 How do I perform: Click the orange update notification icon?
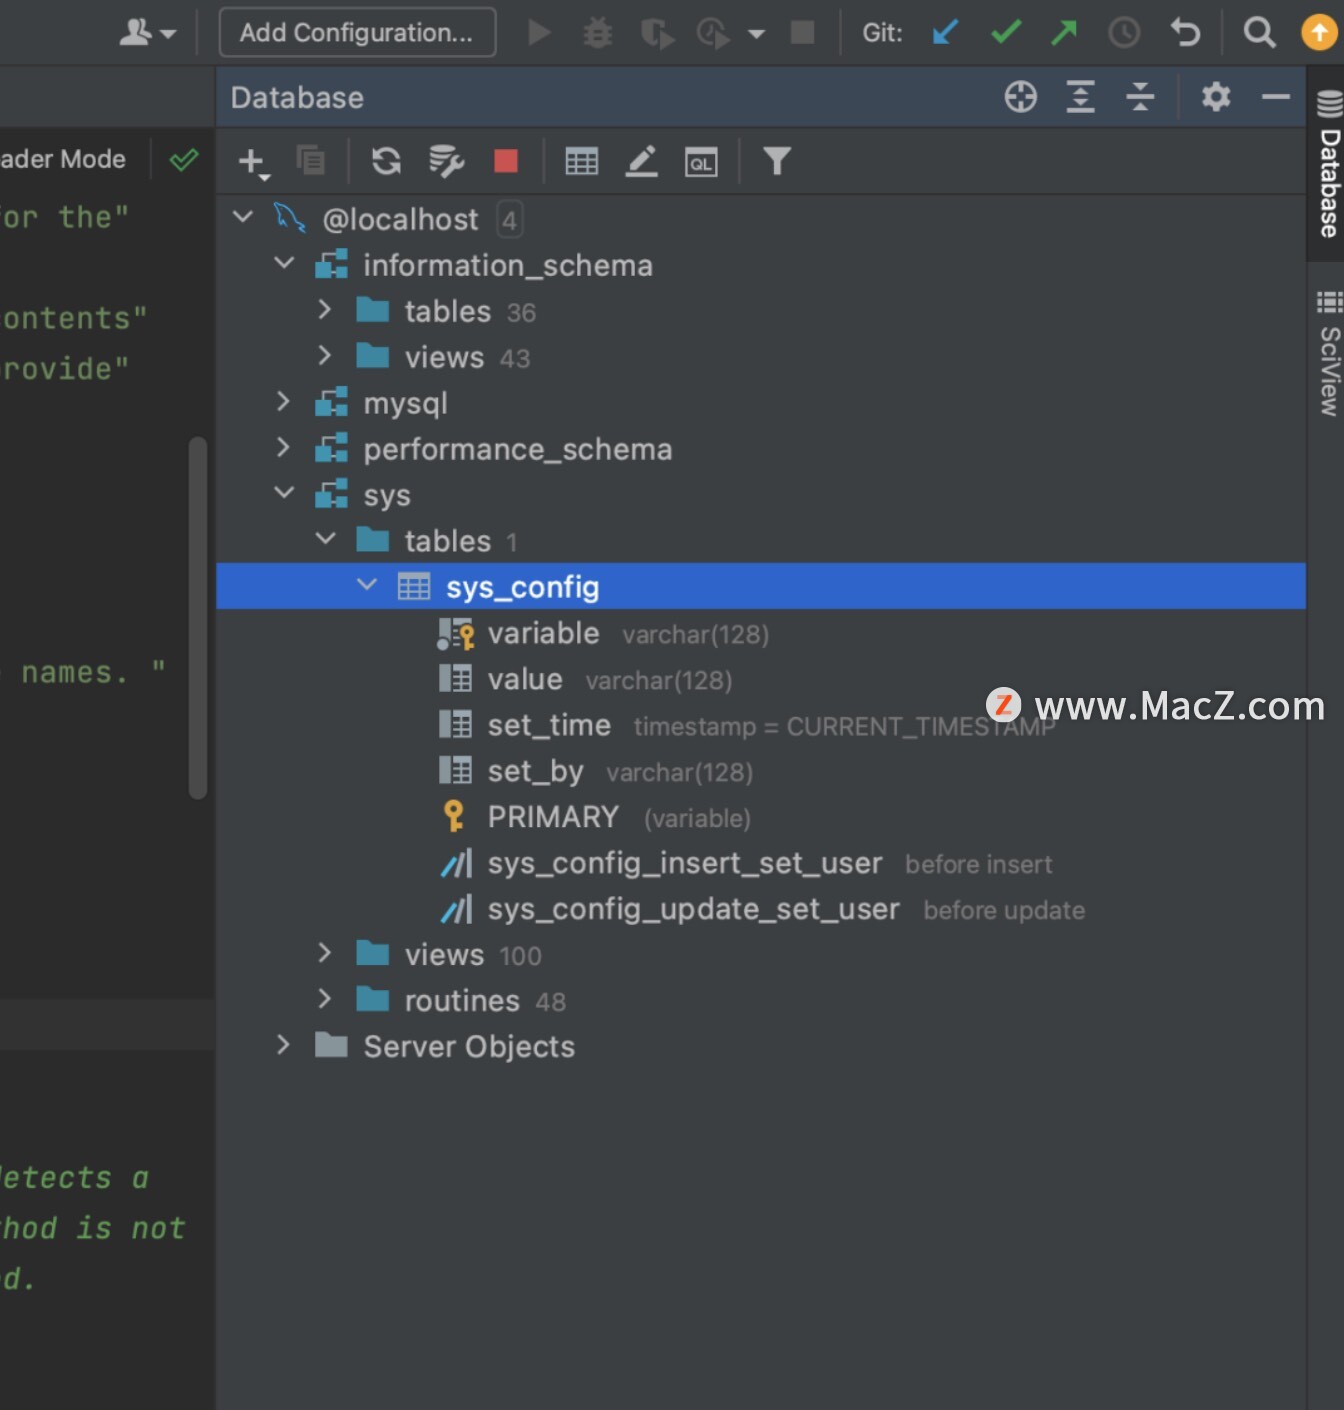[x=1319, y=33]
